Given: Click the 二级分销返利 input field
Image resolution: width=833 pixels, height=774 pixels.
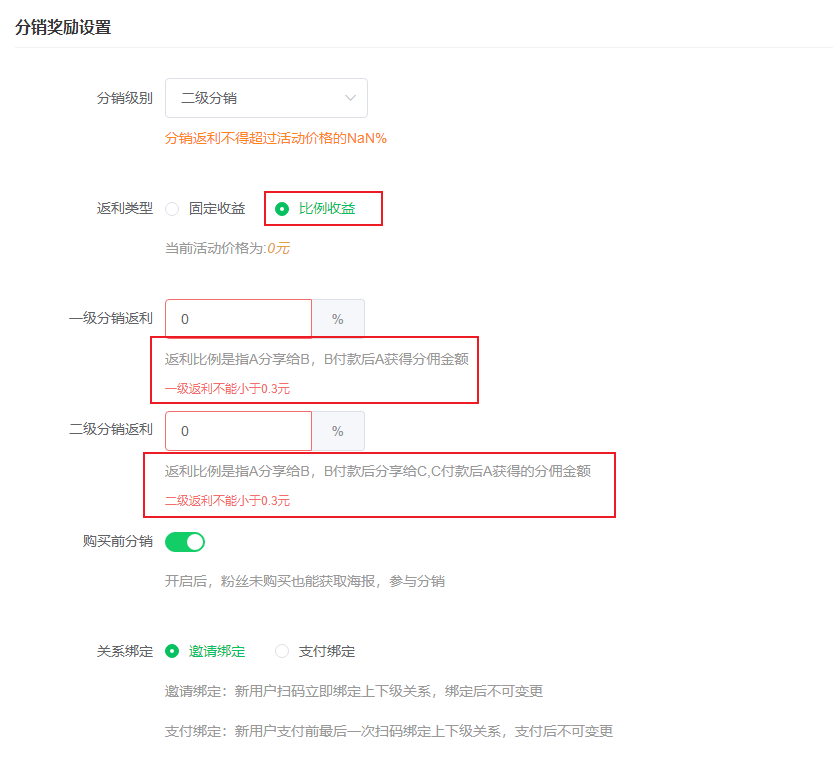Looking at the screenshot, I should [x=238, y=431].
